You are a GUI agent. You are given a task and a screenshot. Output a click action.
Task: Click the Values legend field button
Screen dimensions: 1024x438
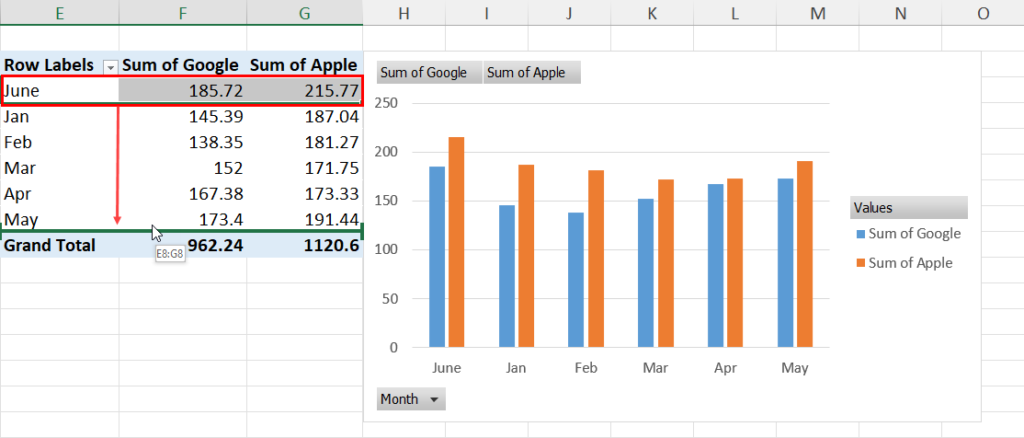click(x=909, y=208)
